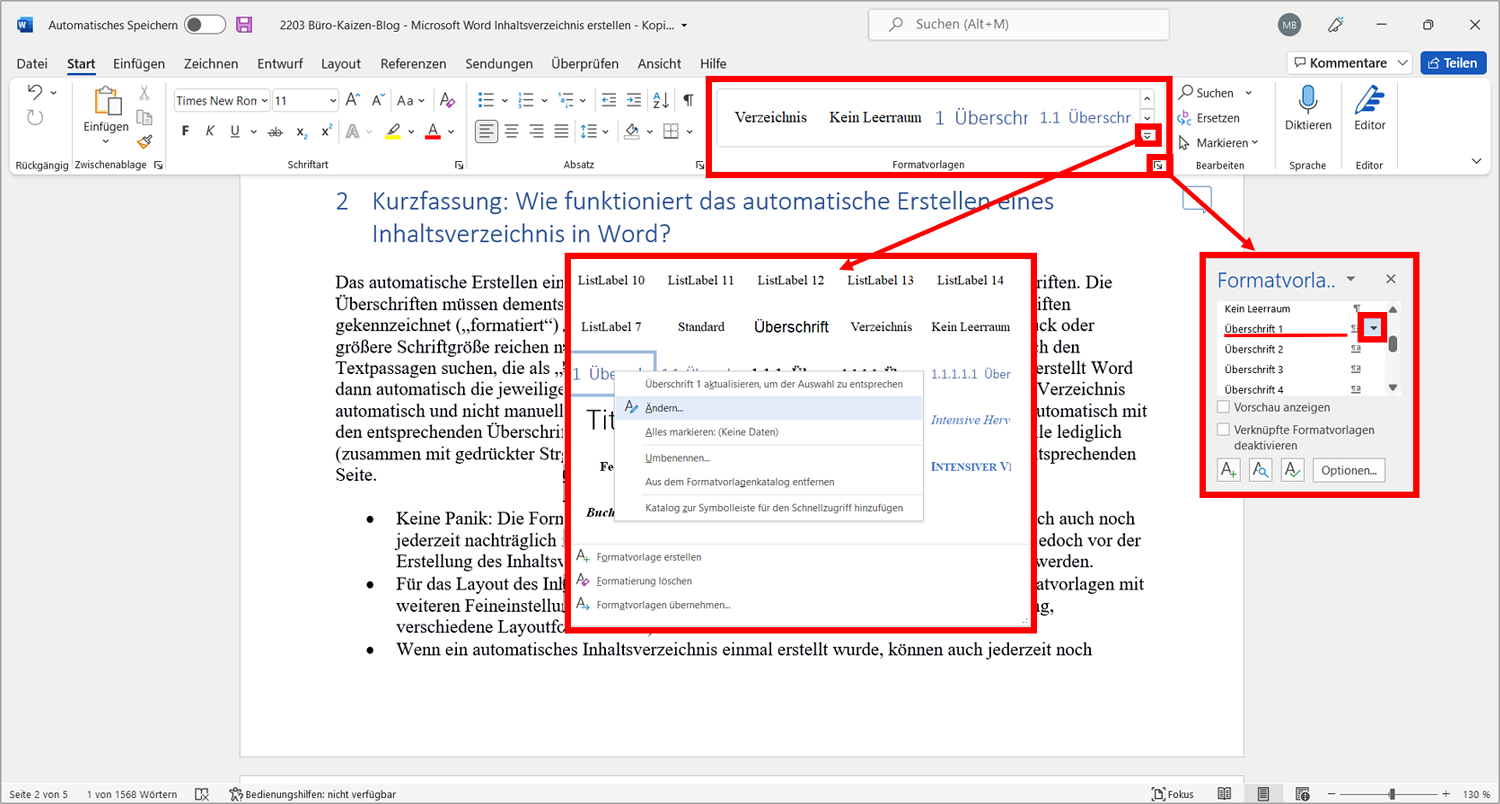
Task: Click the Sort A-Z icon
Action: [660, 100]
